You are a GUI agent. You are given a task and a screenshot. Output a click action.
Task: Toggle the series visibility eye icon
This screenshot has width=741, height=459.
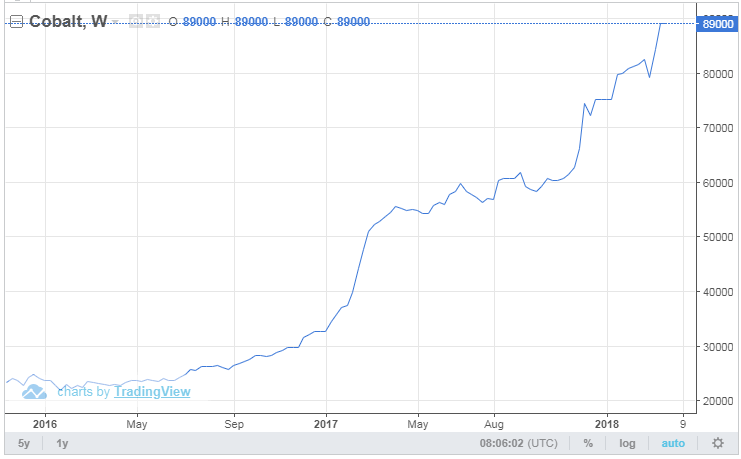pos(136,21)
